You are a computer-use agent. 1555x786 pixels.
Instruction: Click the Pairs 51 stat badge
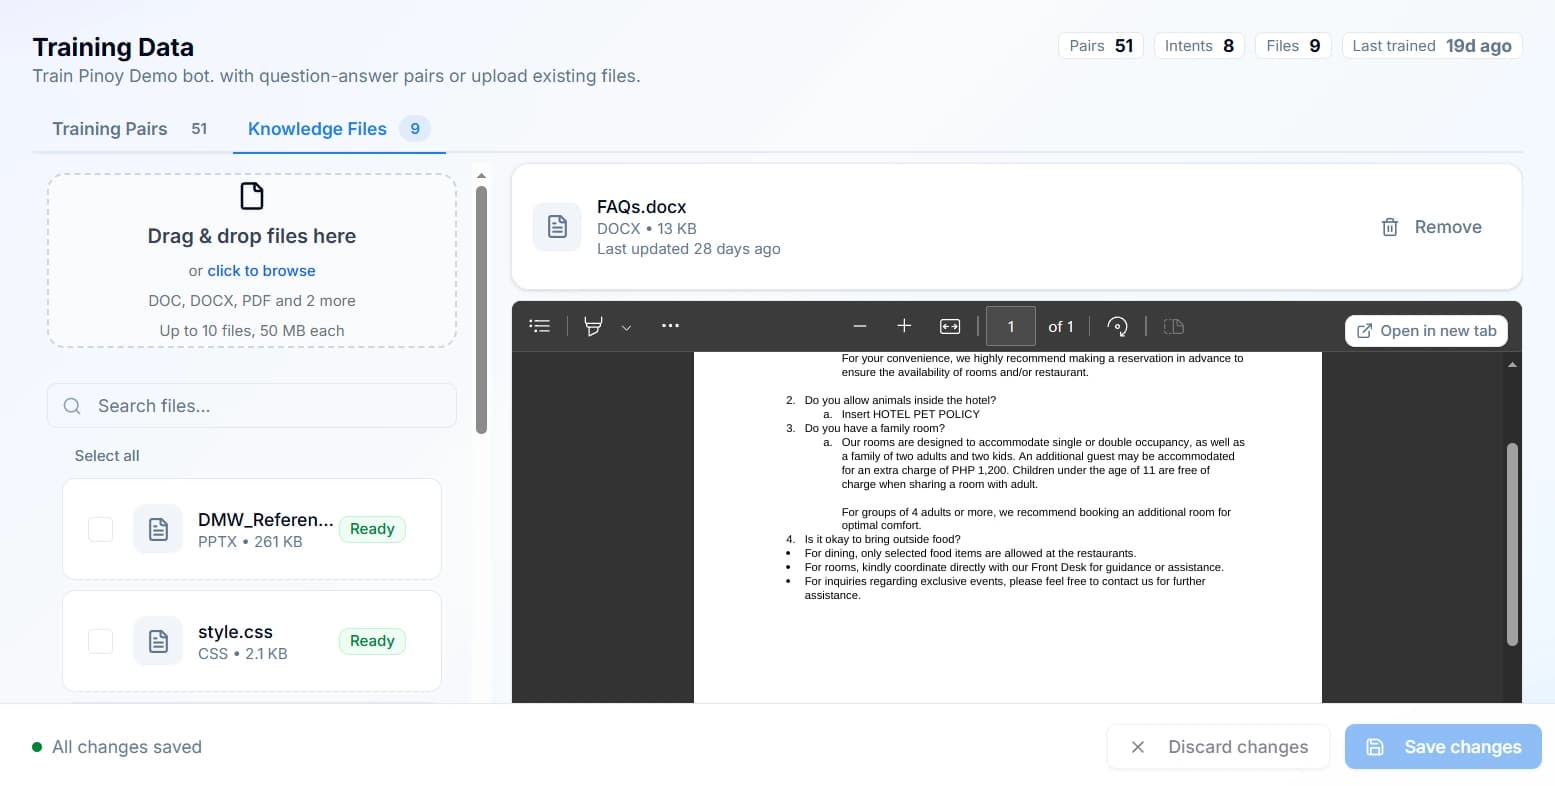tap(1101, 46)
